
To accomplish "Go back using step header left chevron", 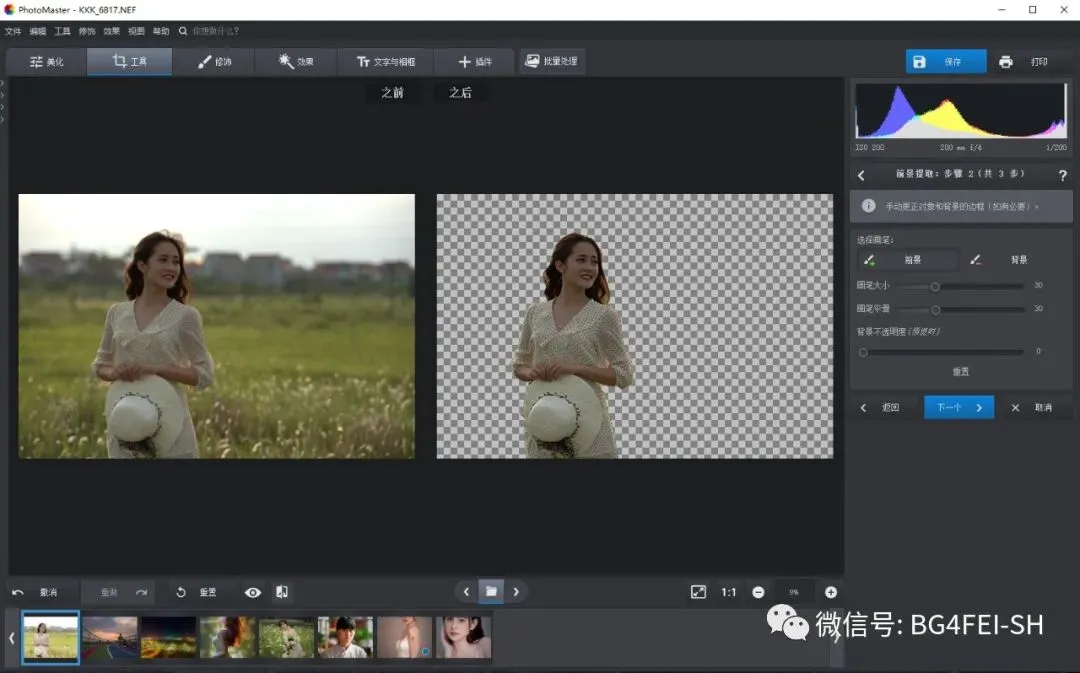I will pyautogui.click(x=862, y=175).
